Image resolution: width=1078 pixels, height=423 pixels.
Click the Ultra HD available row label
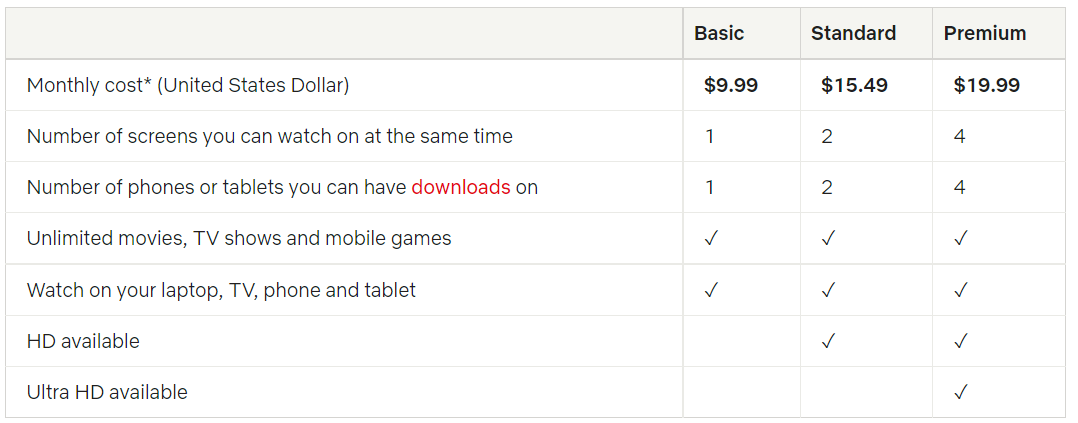pyautogui.click(x=107, y=392)
